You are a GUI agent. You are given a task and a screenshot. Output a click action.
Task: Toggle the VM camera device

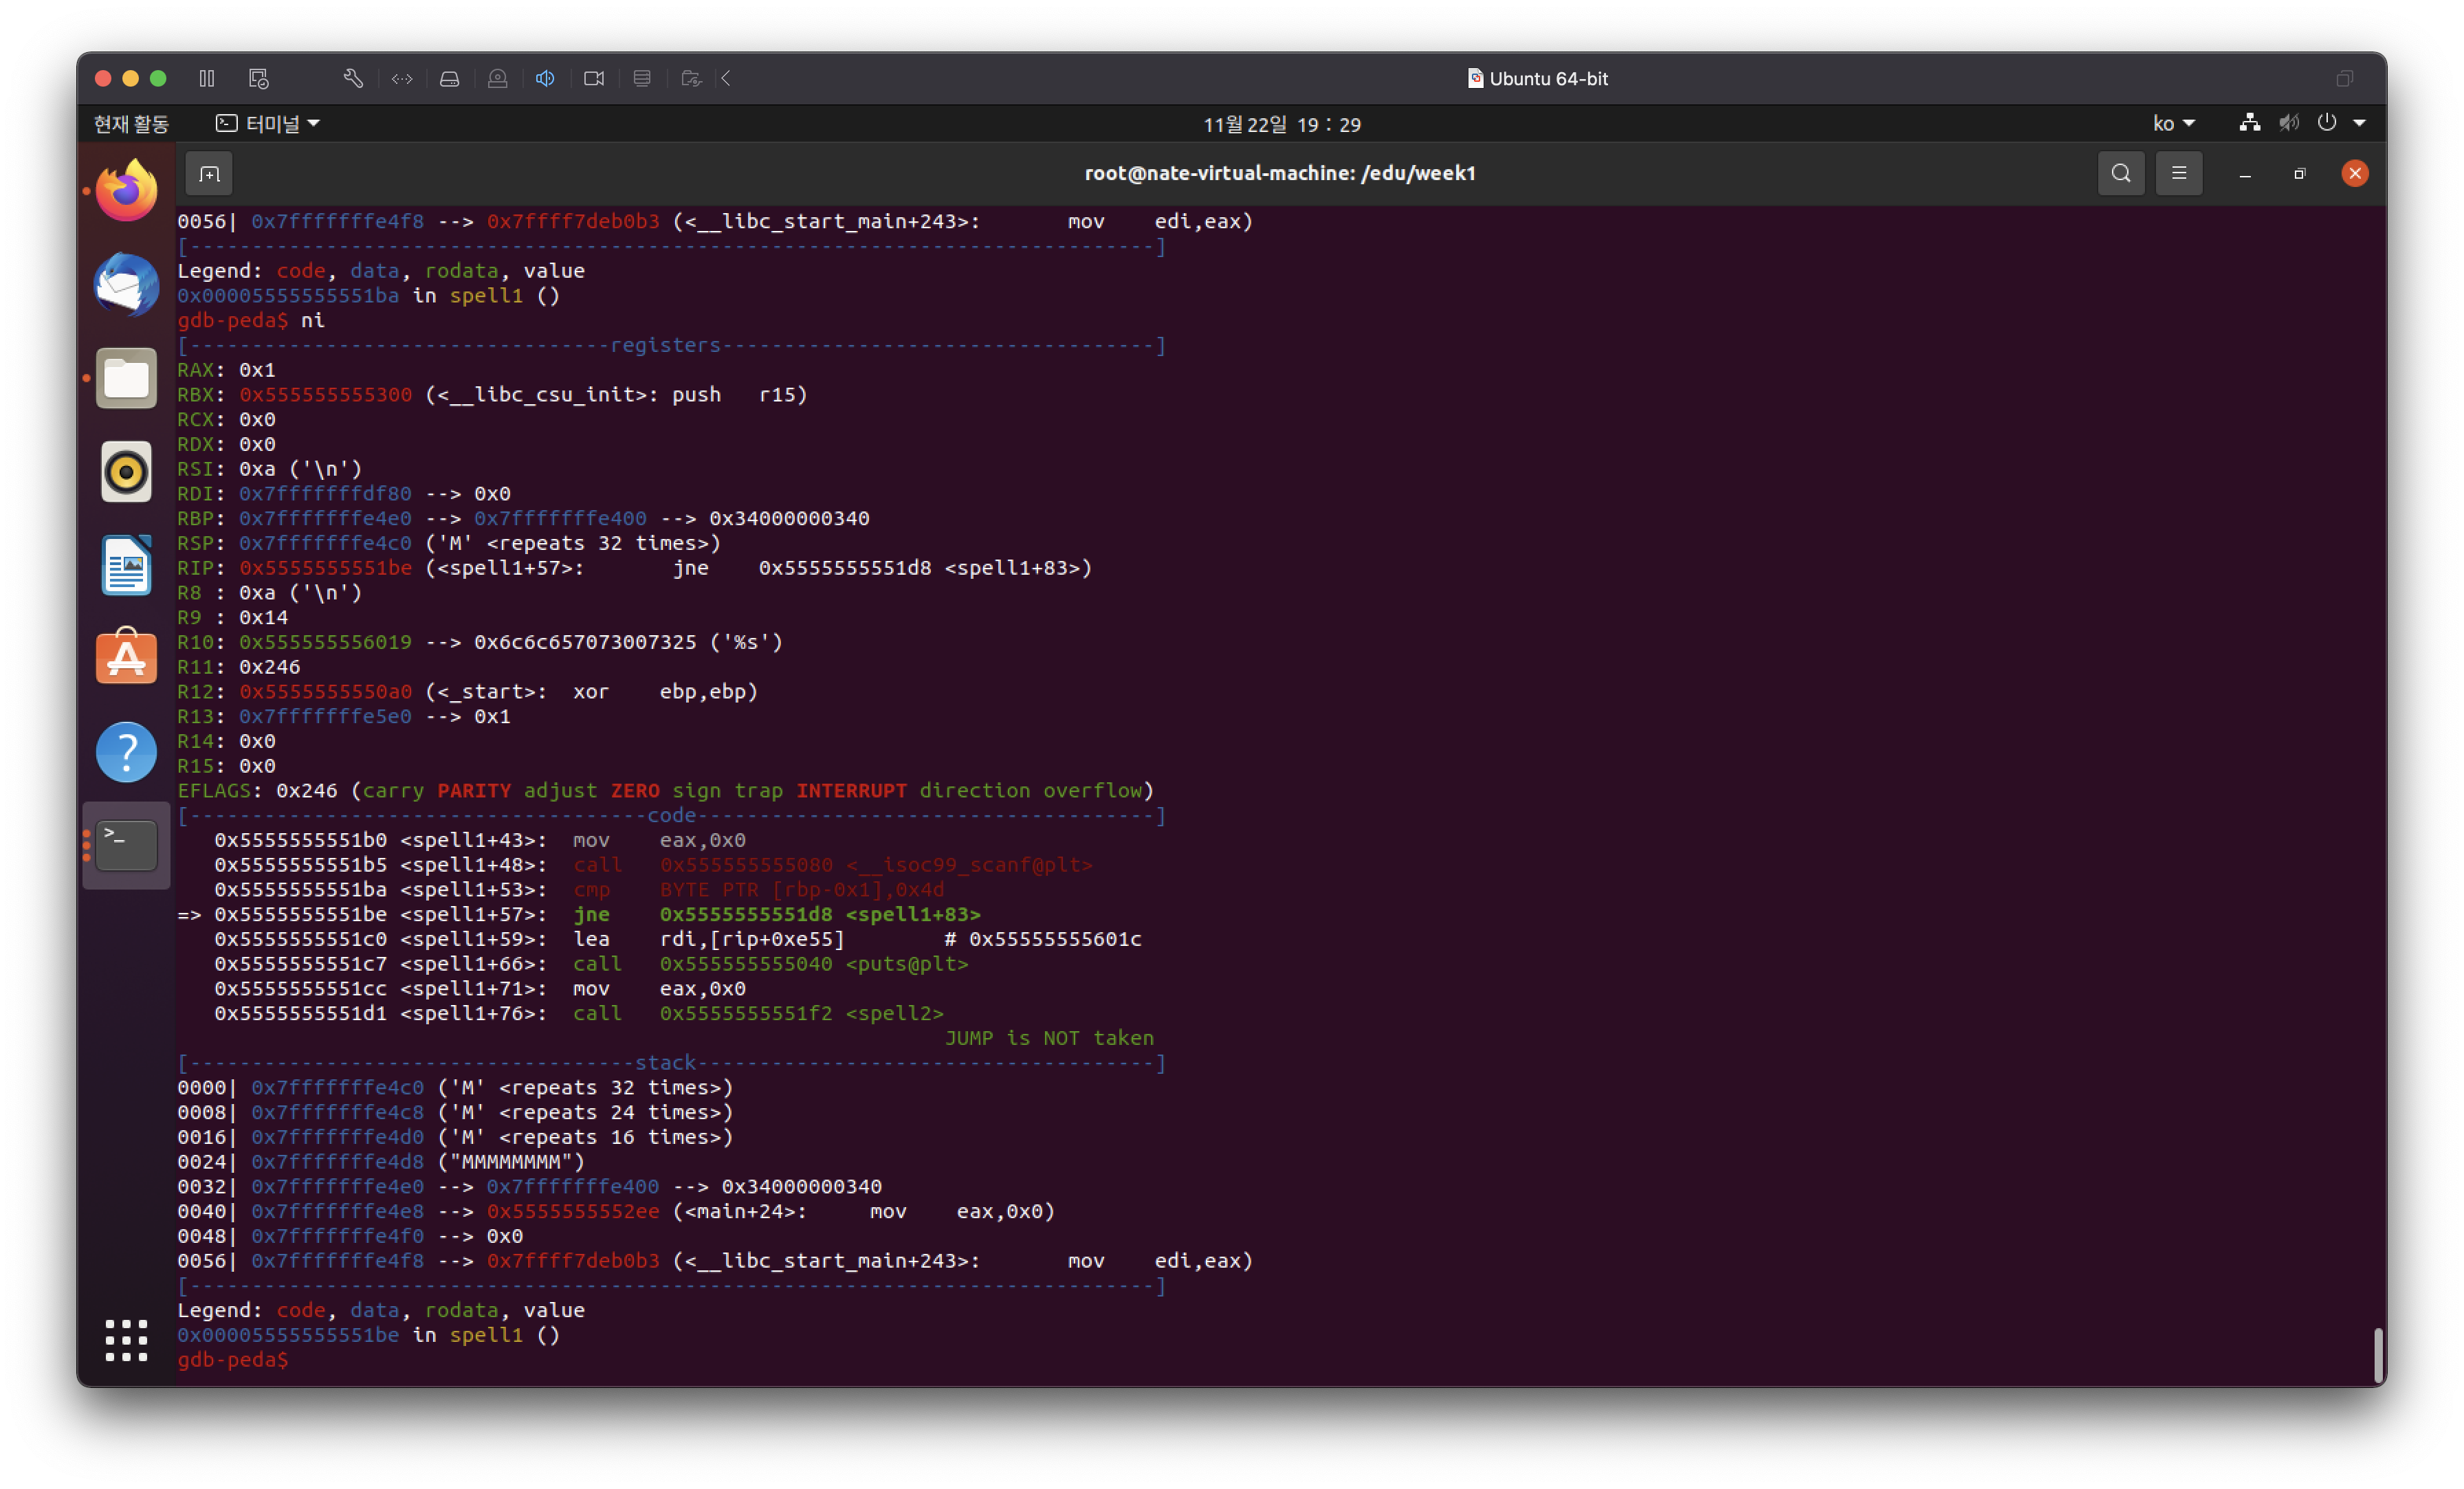[594, 78]
